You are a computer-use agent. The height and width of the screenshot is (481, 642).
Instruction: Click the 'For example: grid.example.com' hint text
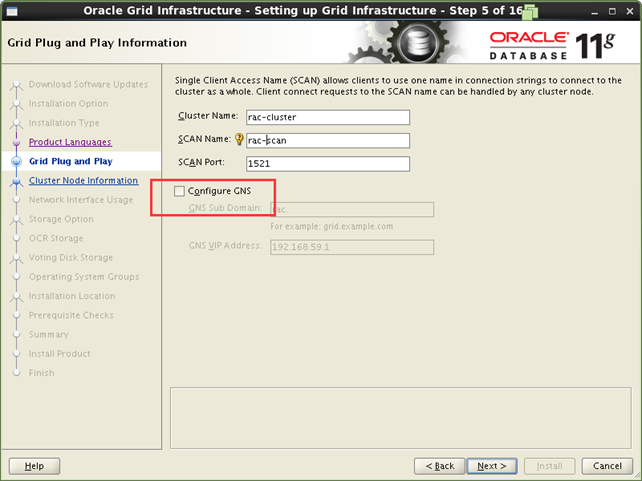[x=332, y=226]
